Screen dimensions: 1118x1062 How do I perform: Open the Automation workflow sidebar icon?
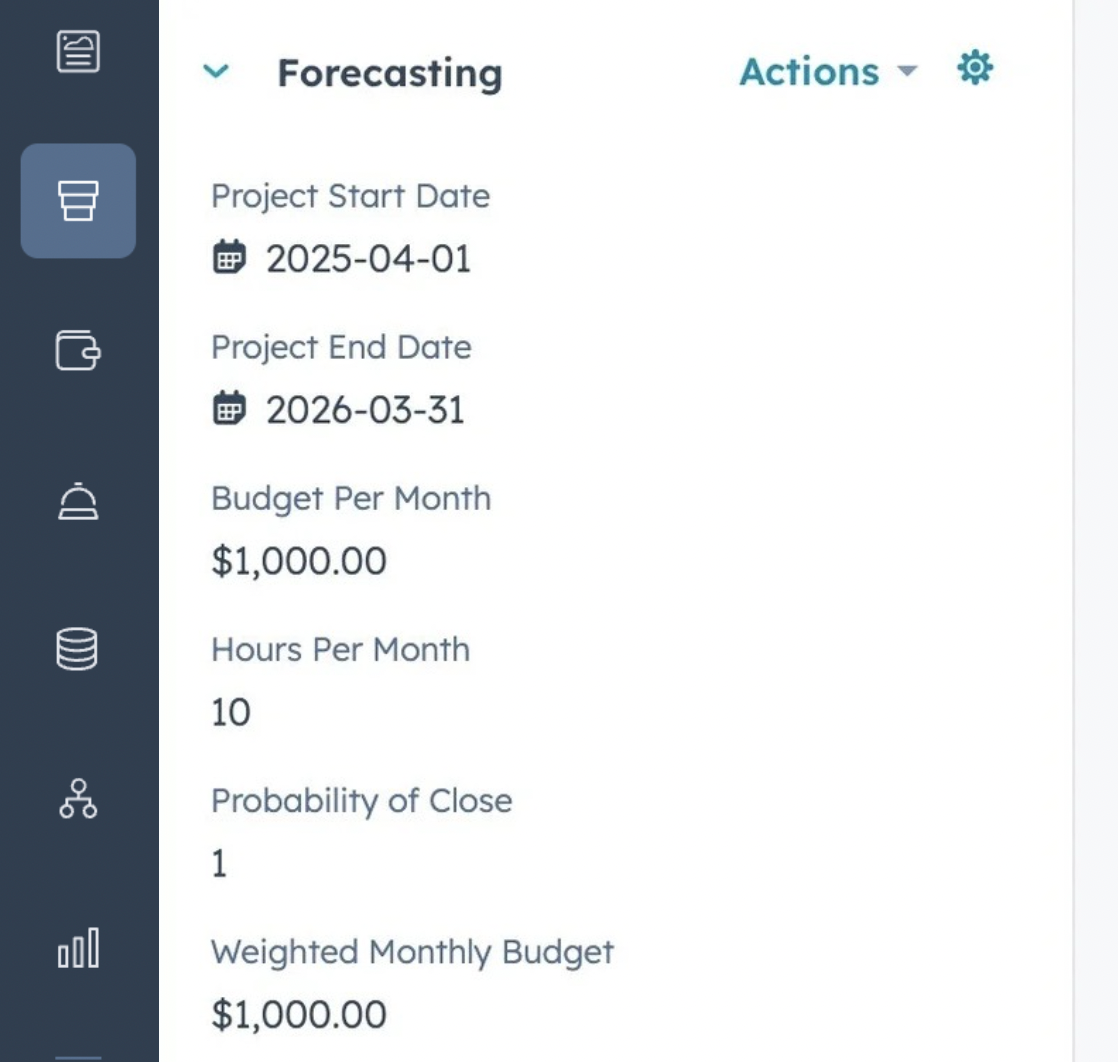pos(78,799)
